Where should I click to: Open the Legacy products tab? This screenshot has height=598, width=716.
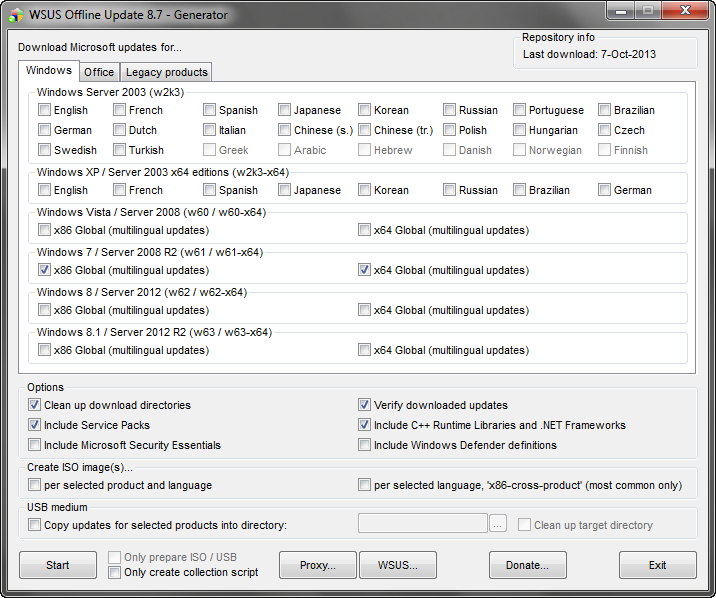pyautogui.click(x=166, y=72)
